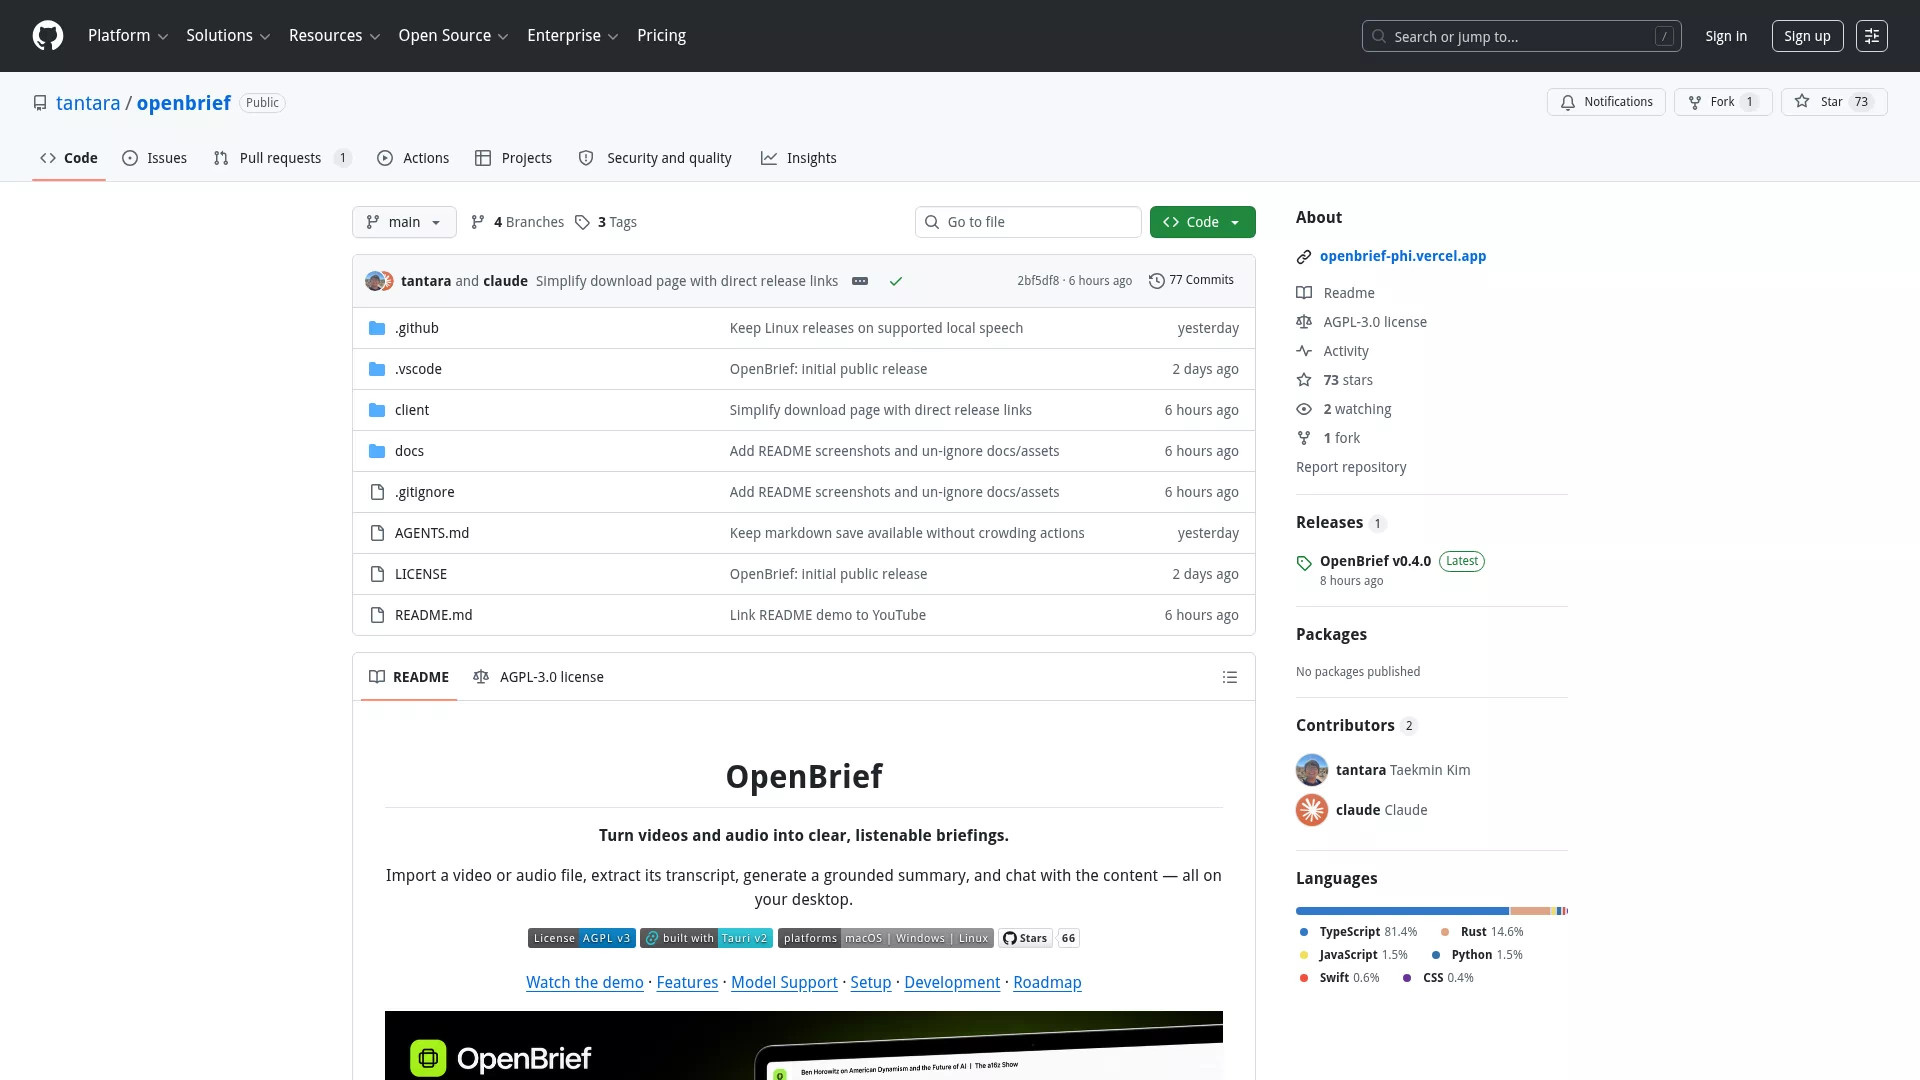Click the Rust segment of languages bar
This screenshot has height=1080, width=1920.
point(1530,911)
